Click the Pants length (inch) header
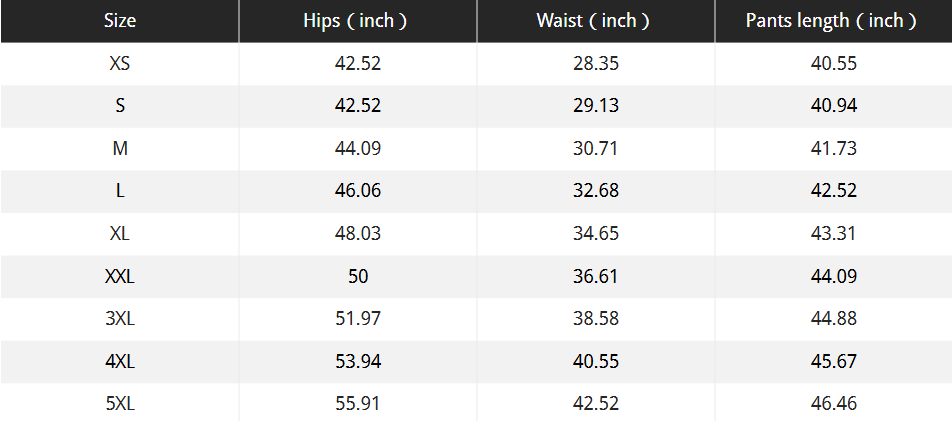This screenshot has height=421, width=952. [833, 21]
